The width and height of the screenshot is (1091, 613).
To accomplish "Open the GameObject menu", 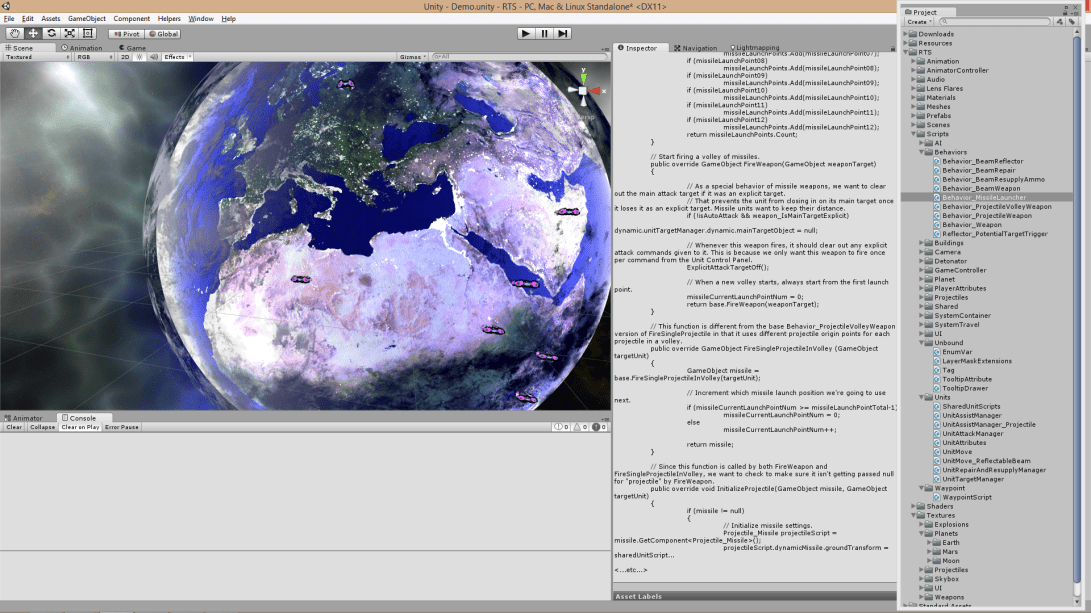I will 86,19.
